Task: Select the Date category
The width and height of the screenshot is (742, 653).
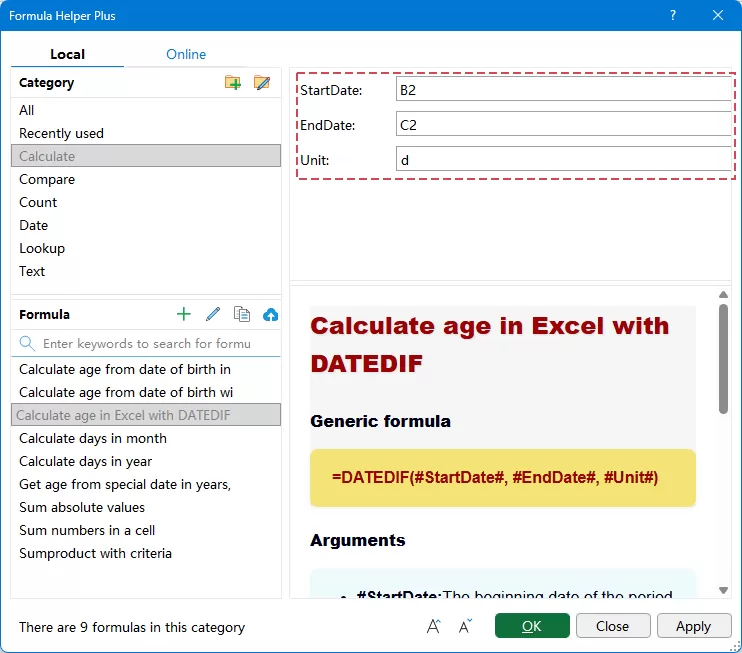Action: tap(146, 225)
